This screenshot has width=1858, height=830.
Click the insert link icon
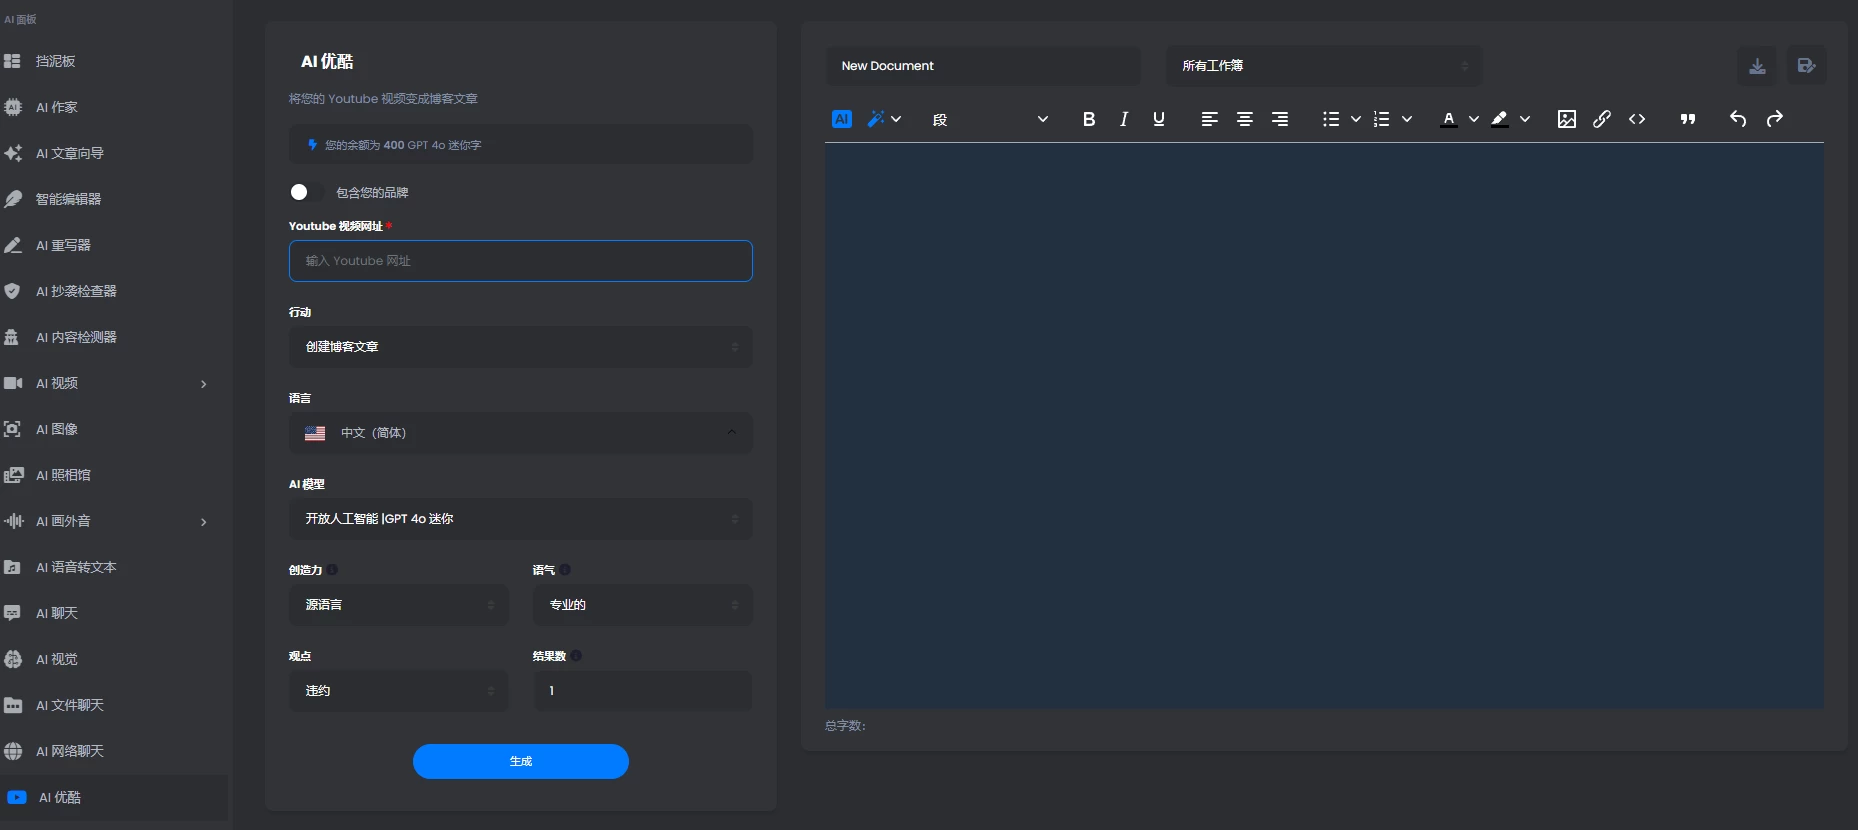(1601, 119)
